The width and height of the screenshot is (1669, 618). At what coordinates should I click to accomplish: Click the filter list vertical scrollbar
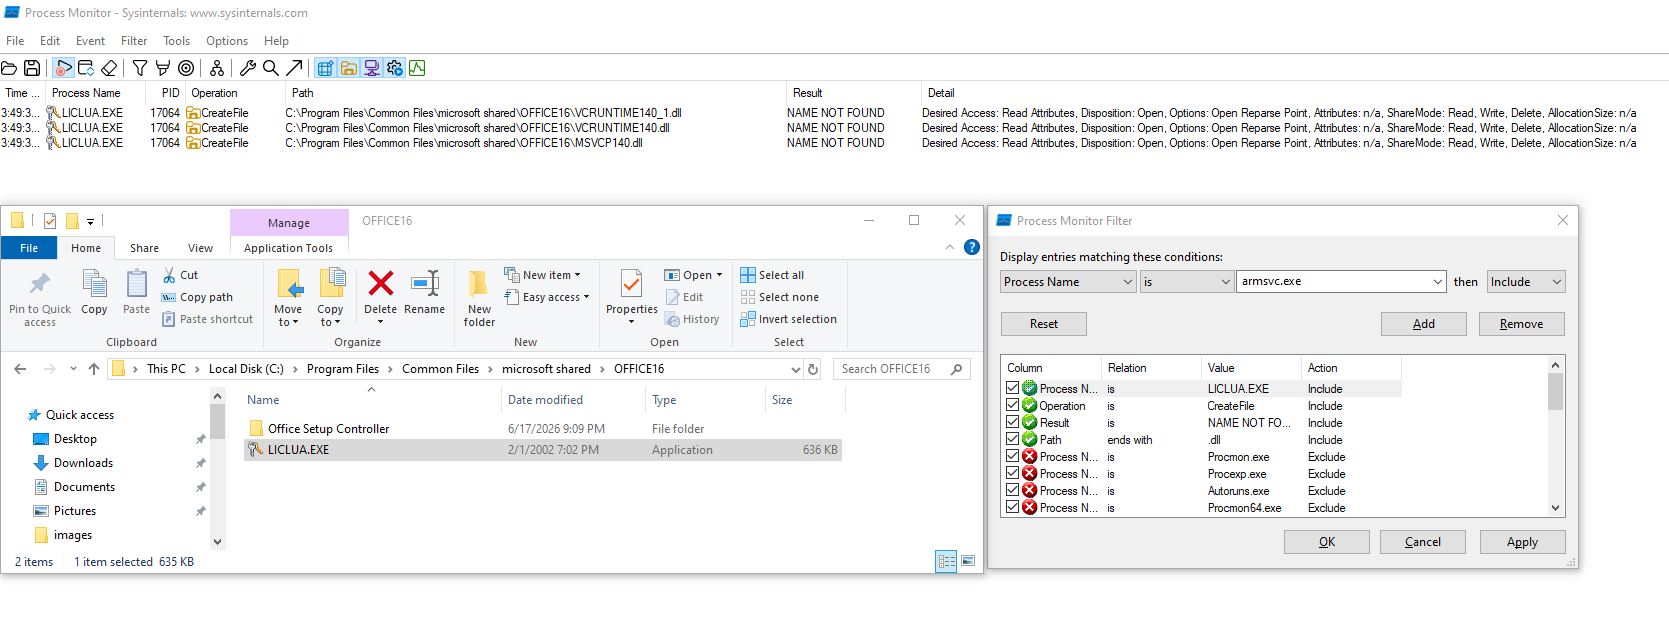(1555, 437)
